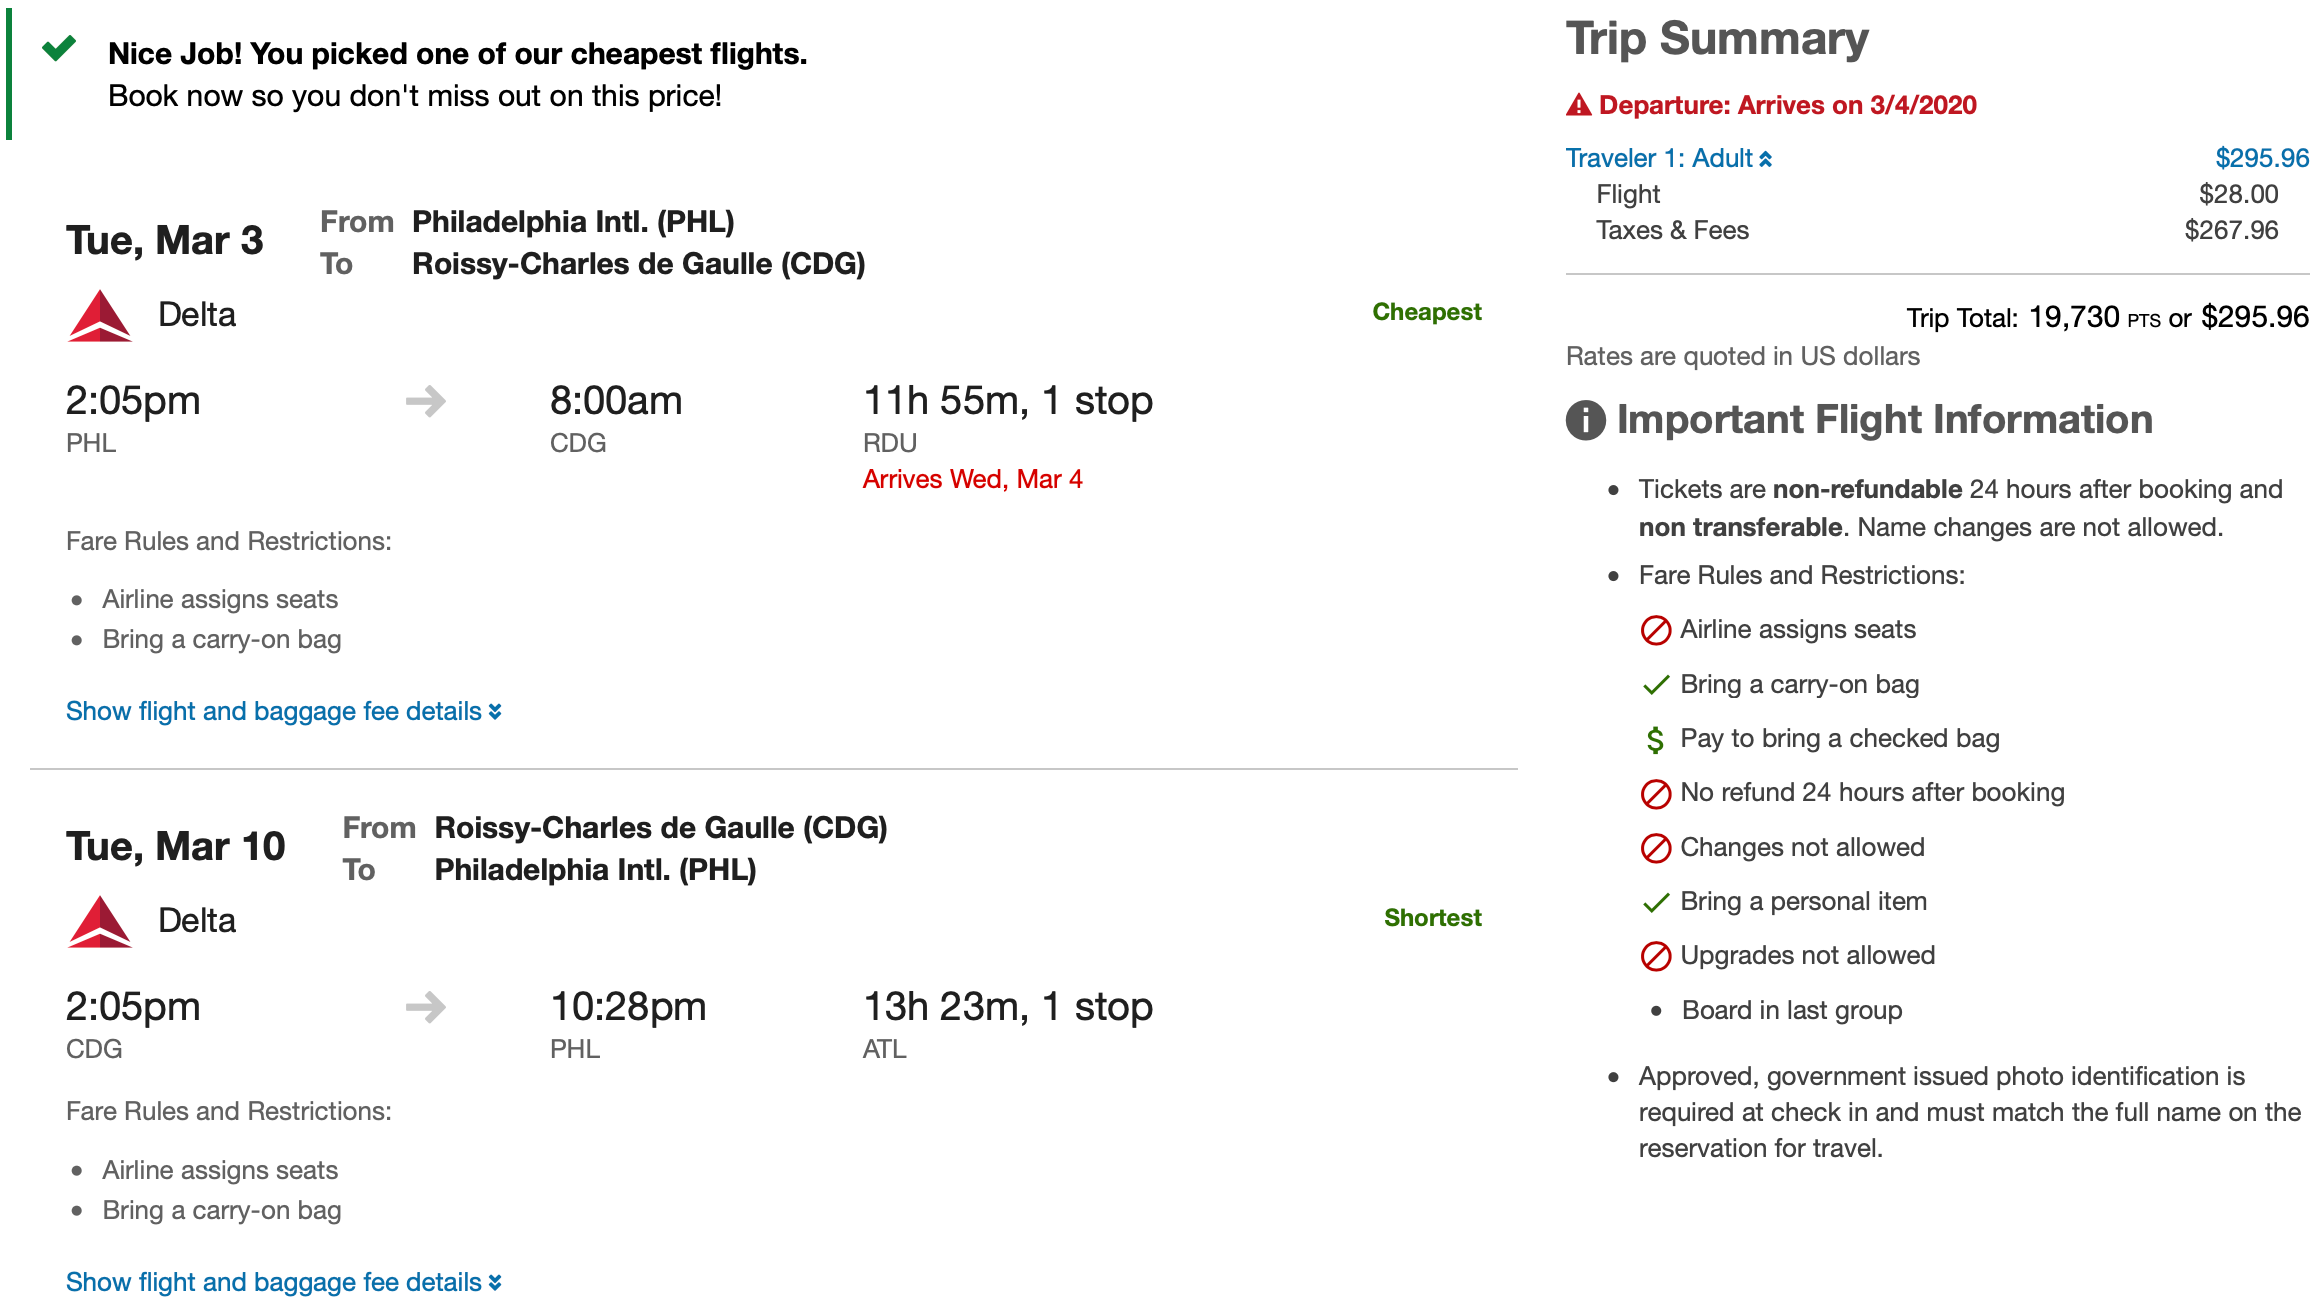Click the Departure arrives on 3/4/2020 alert

pyautogui.click(x=1787, y=105)
